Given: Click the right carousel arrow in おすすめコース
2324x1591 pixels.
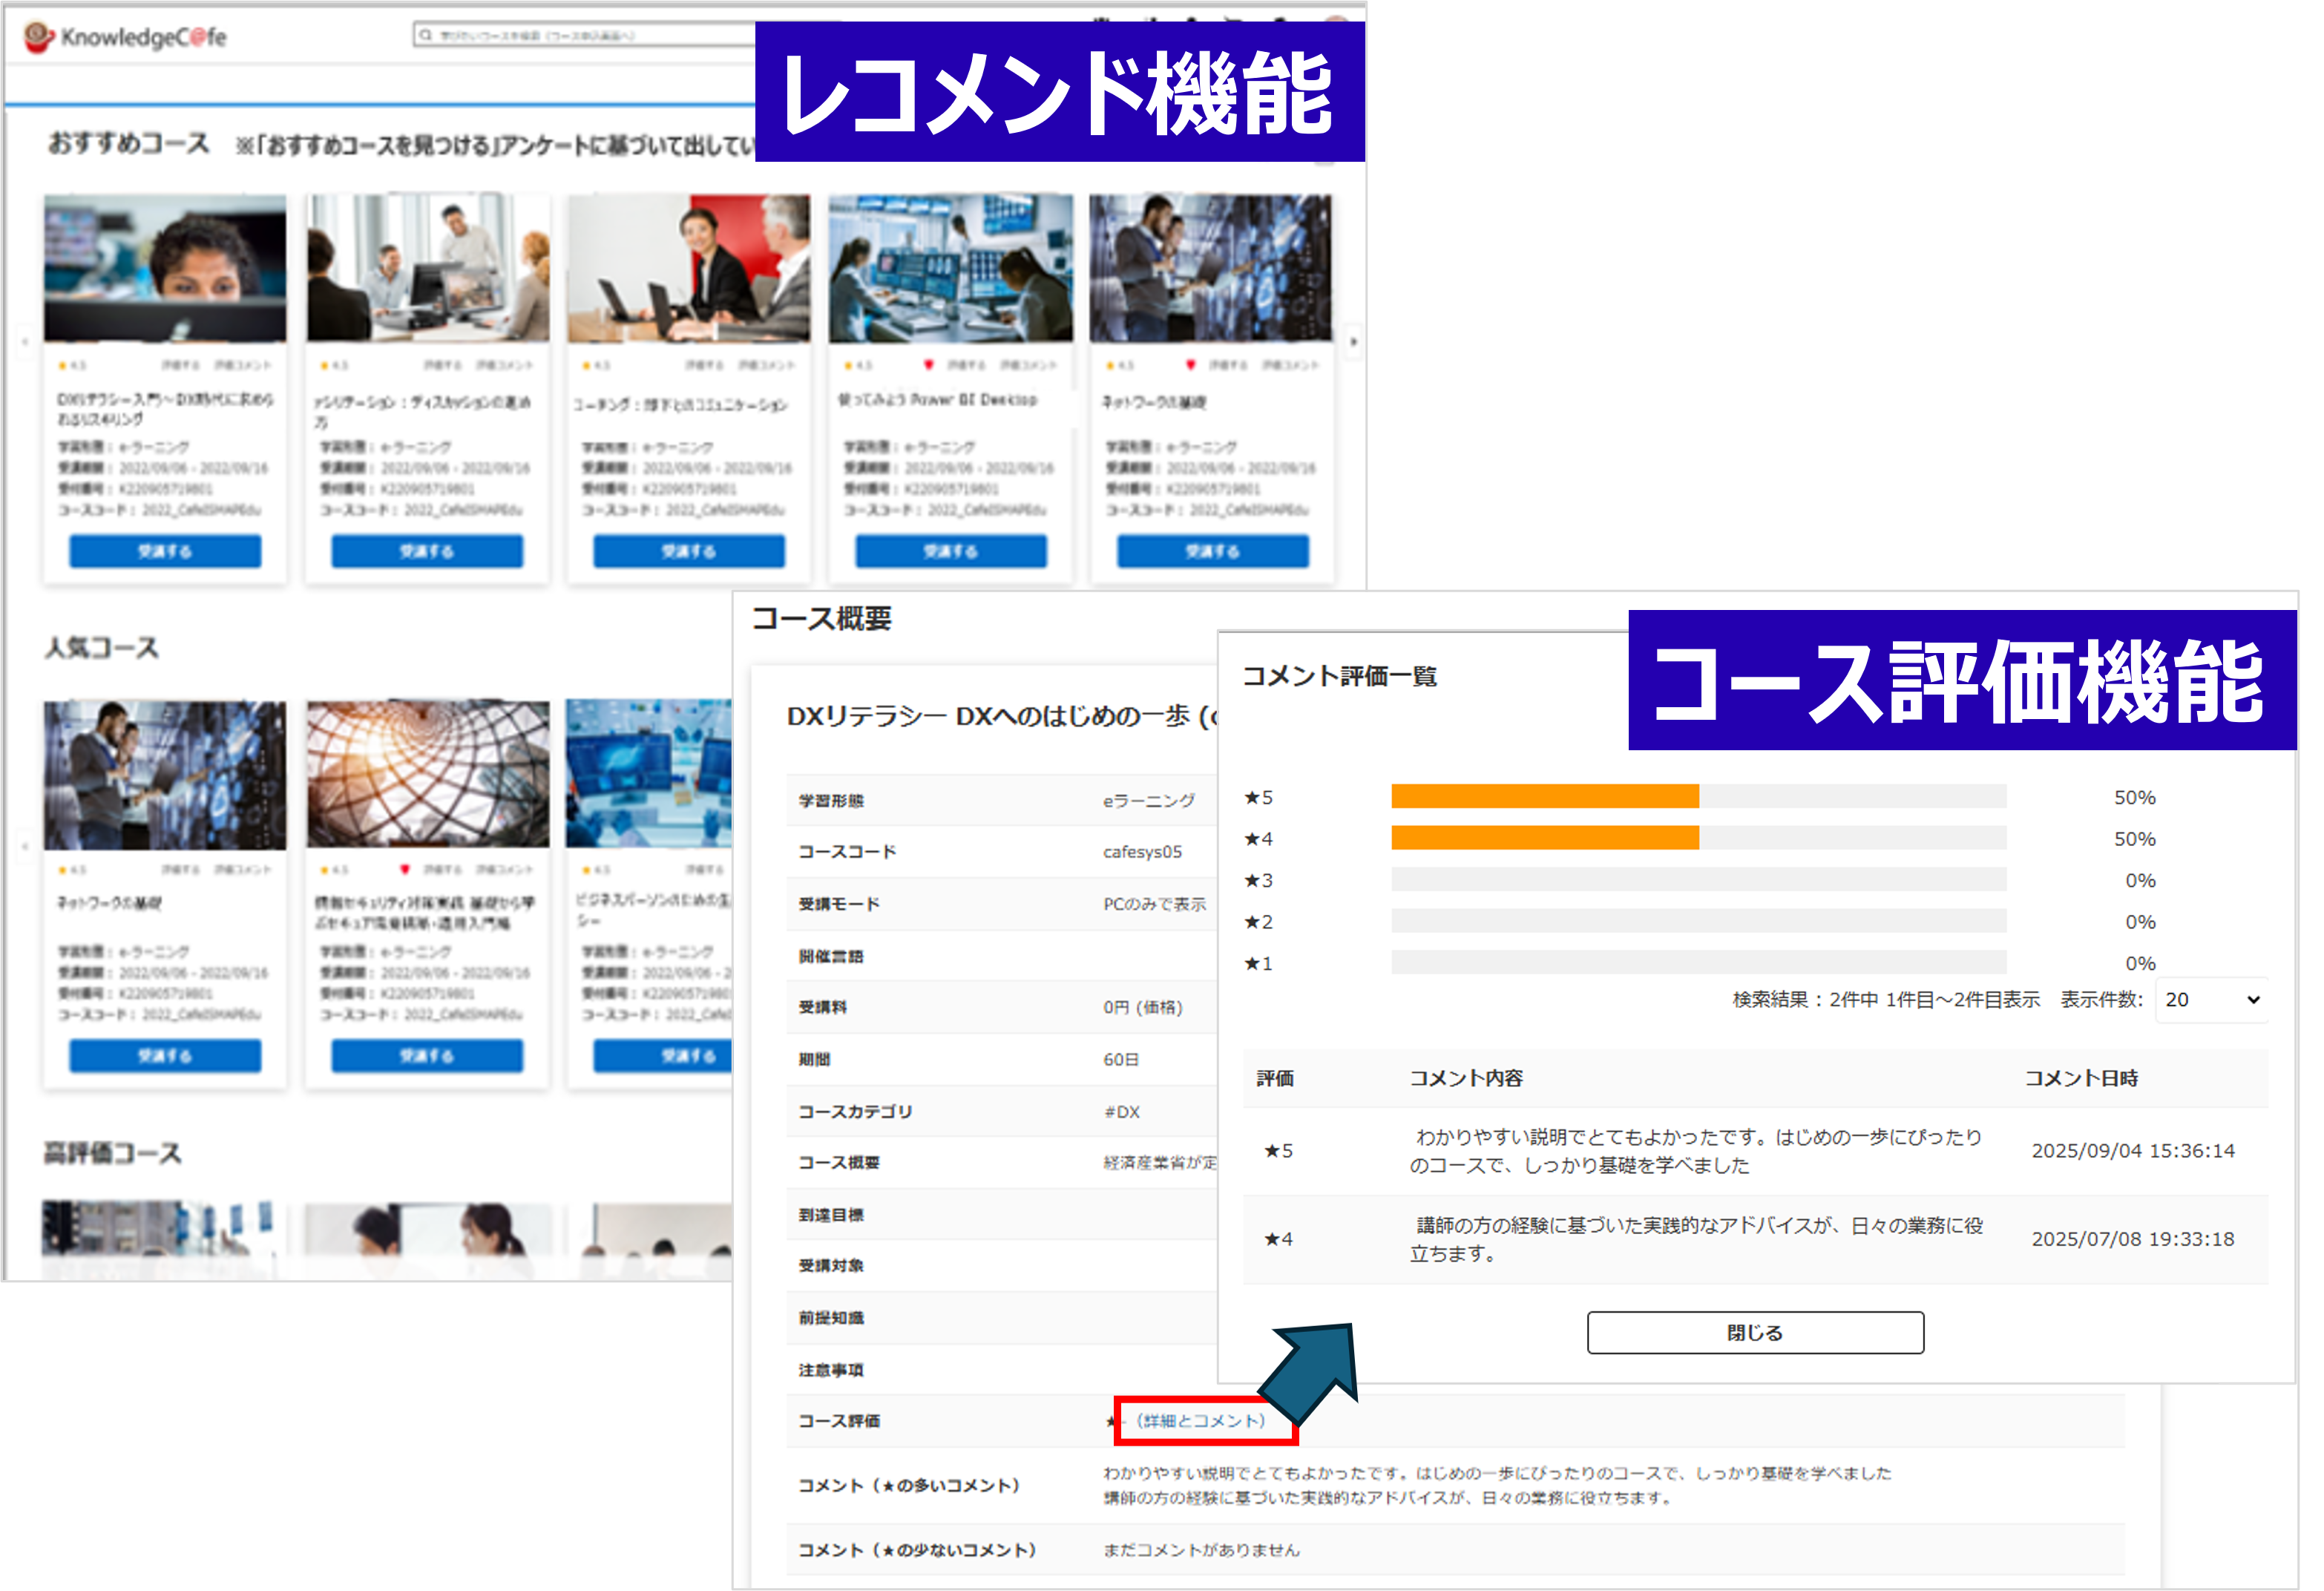Looking at the screenshot, I should (1353, 342).
